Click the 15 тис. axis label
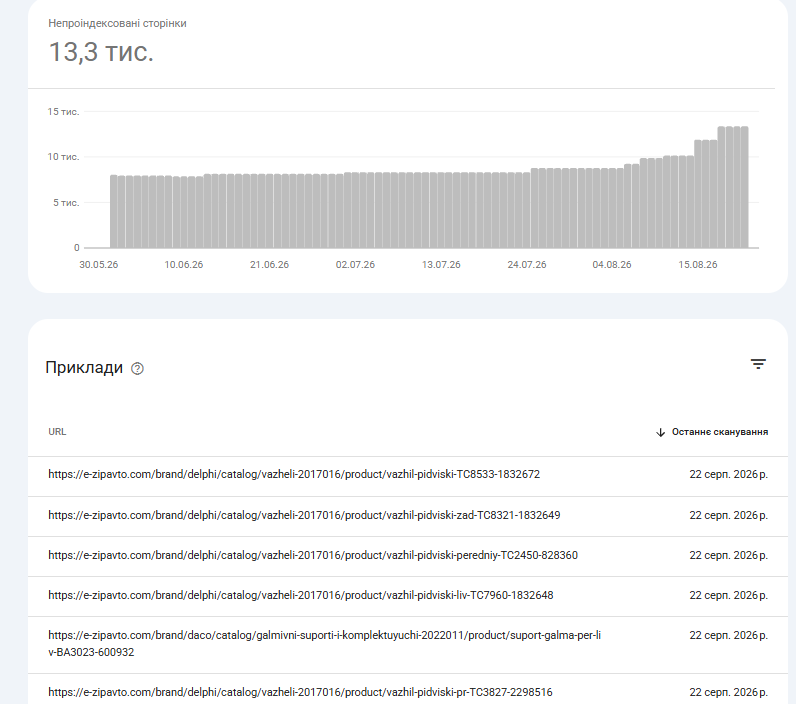This screenshot has height=704, width=796. (x=63, y=112)
